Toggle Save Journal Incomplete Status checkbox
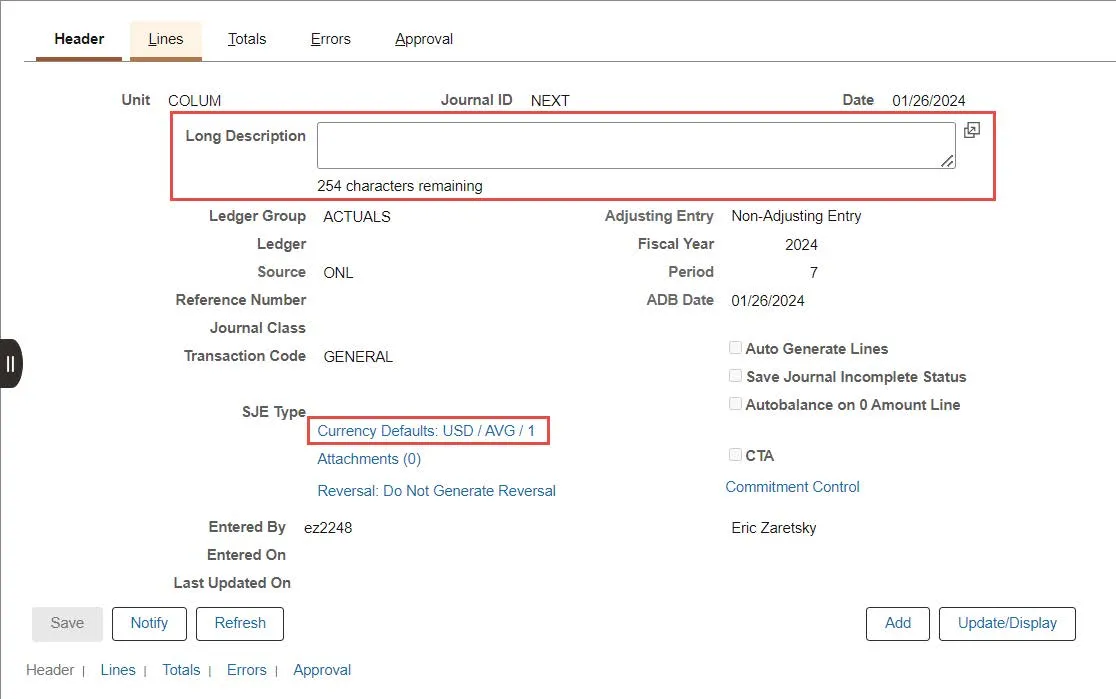The image size is (1116, 699). (x=735, y=375)
